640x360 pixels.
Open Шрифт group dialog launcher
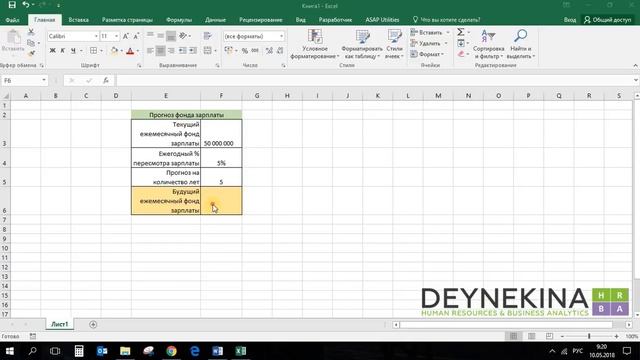(139, 65)
